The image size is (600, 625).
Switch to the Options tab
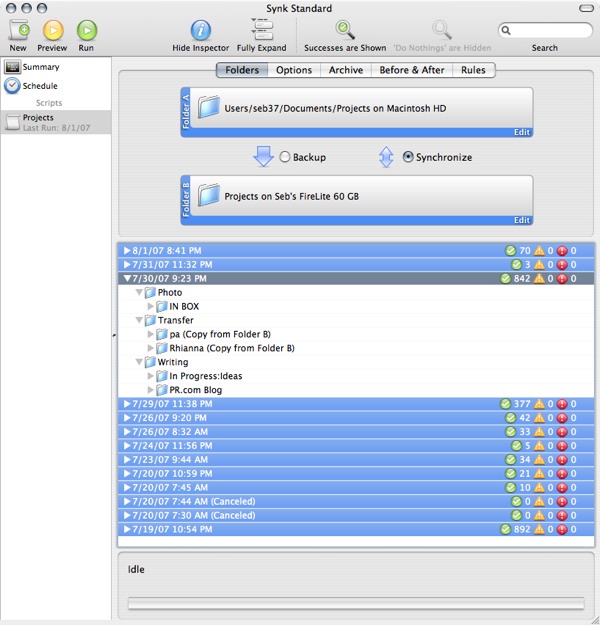[294, 70]
